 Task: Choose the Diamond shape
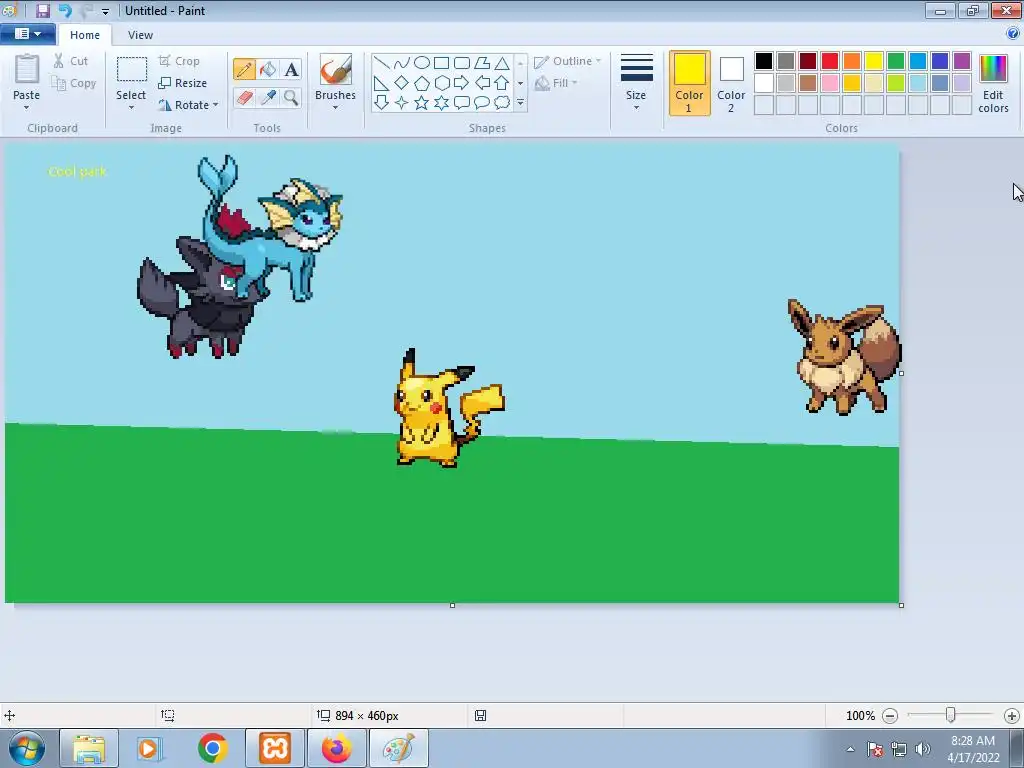[402, 83]
